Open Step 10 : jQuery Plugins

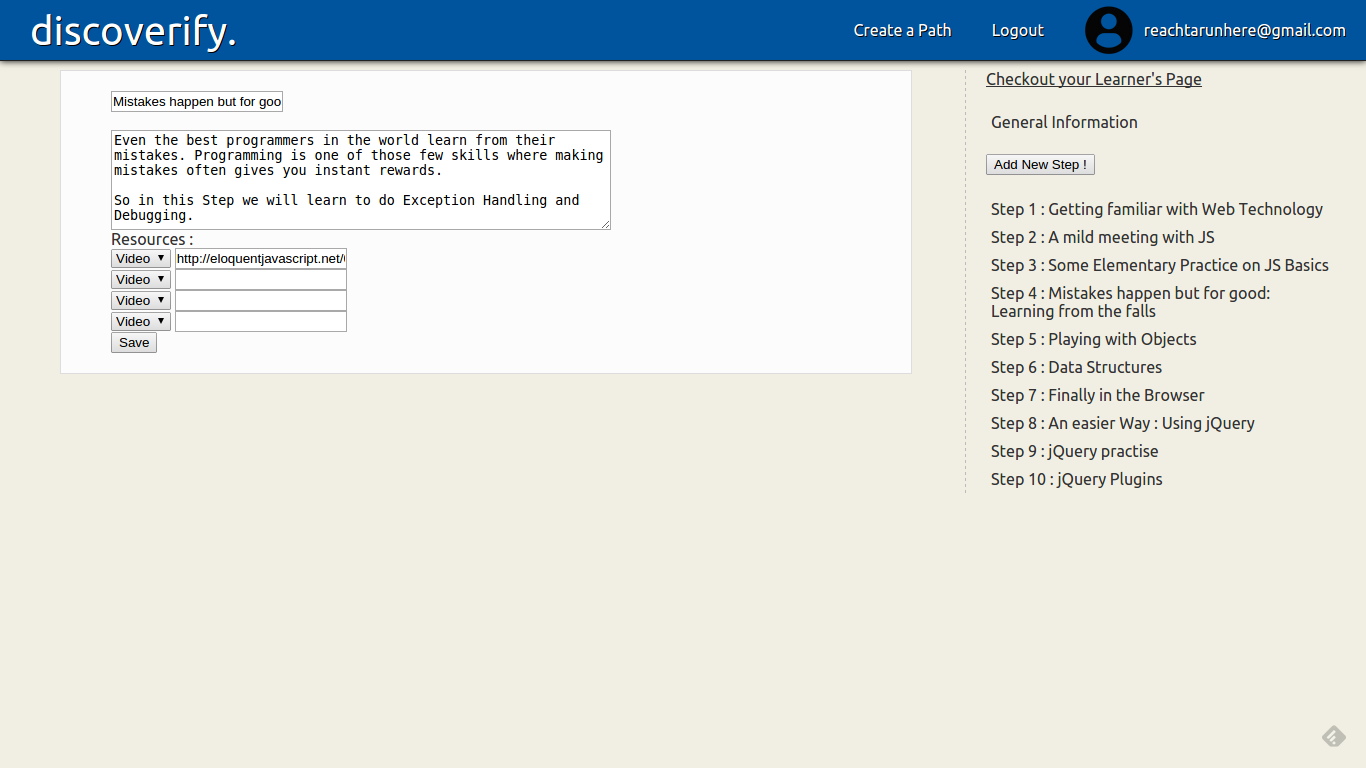(x=1077, y=479)
